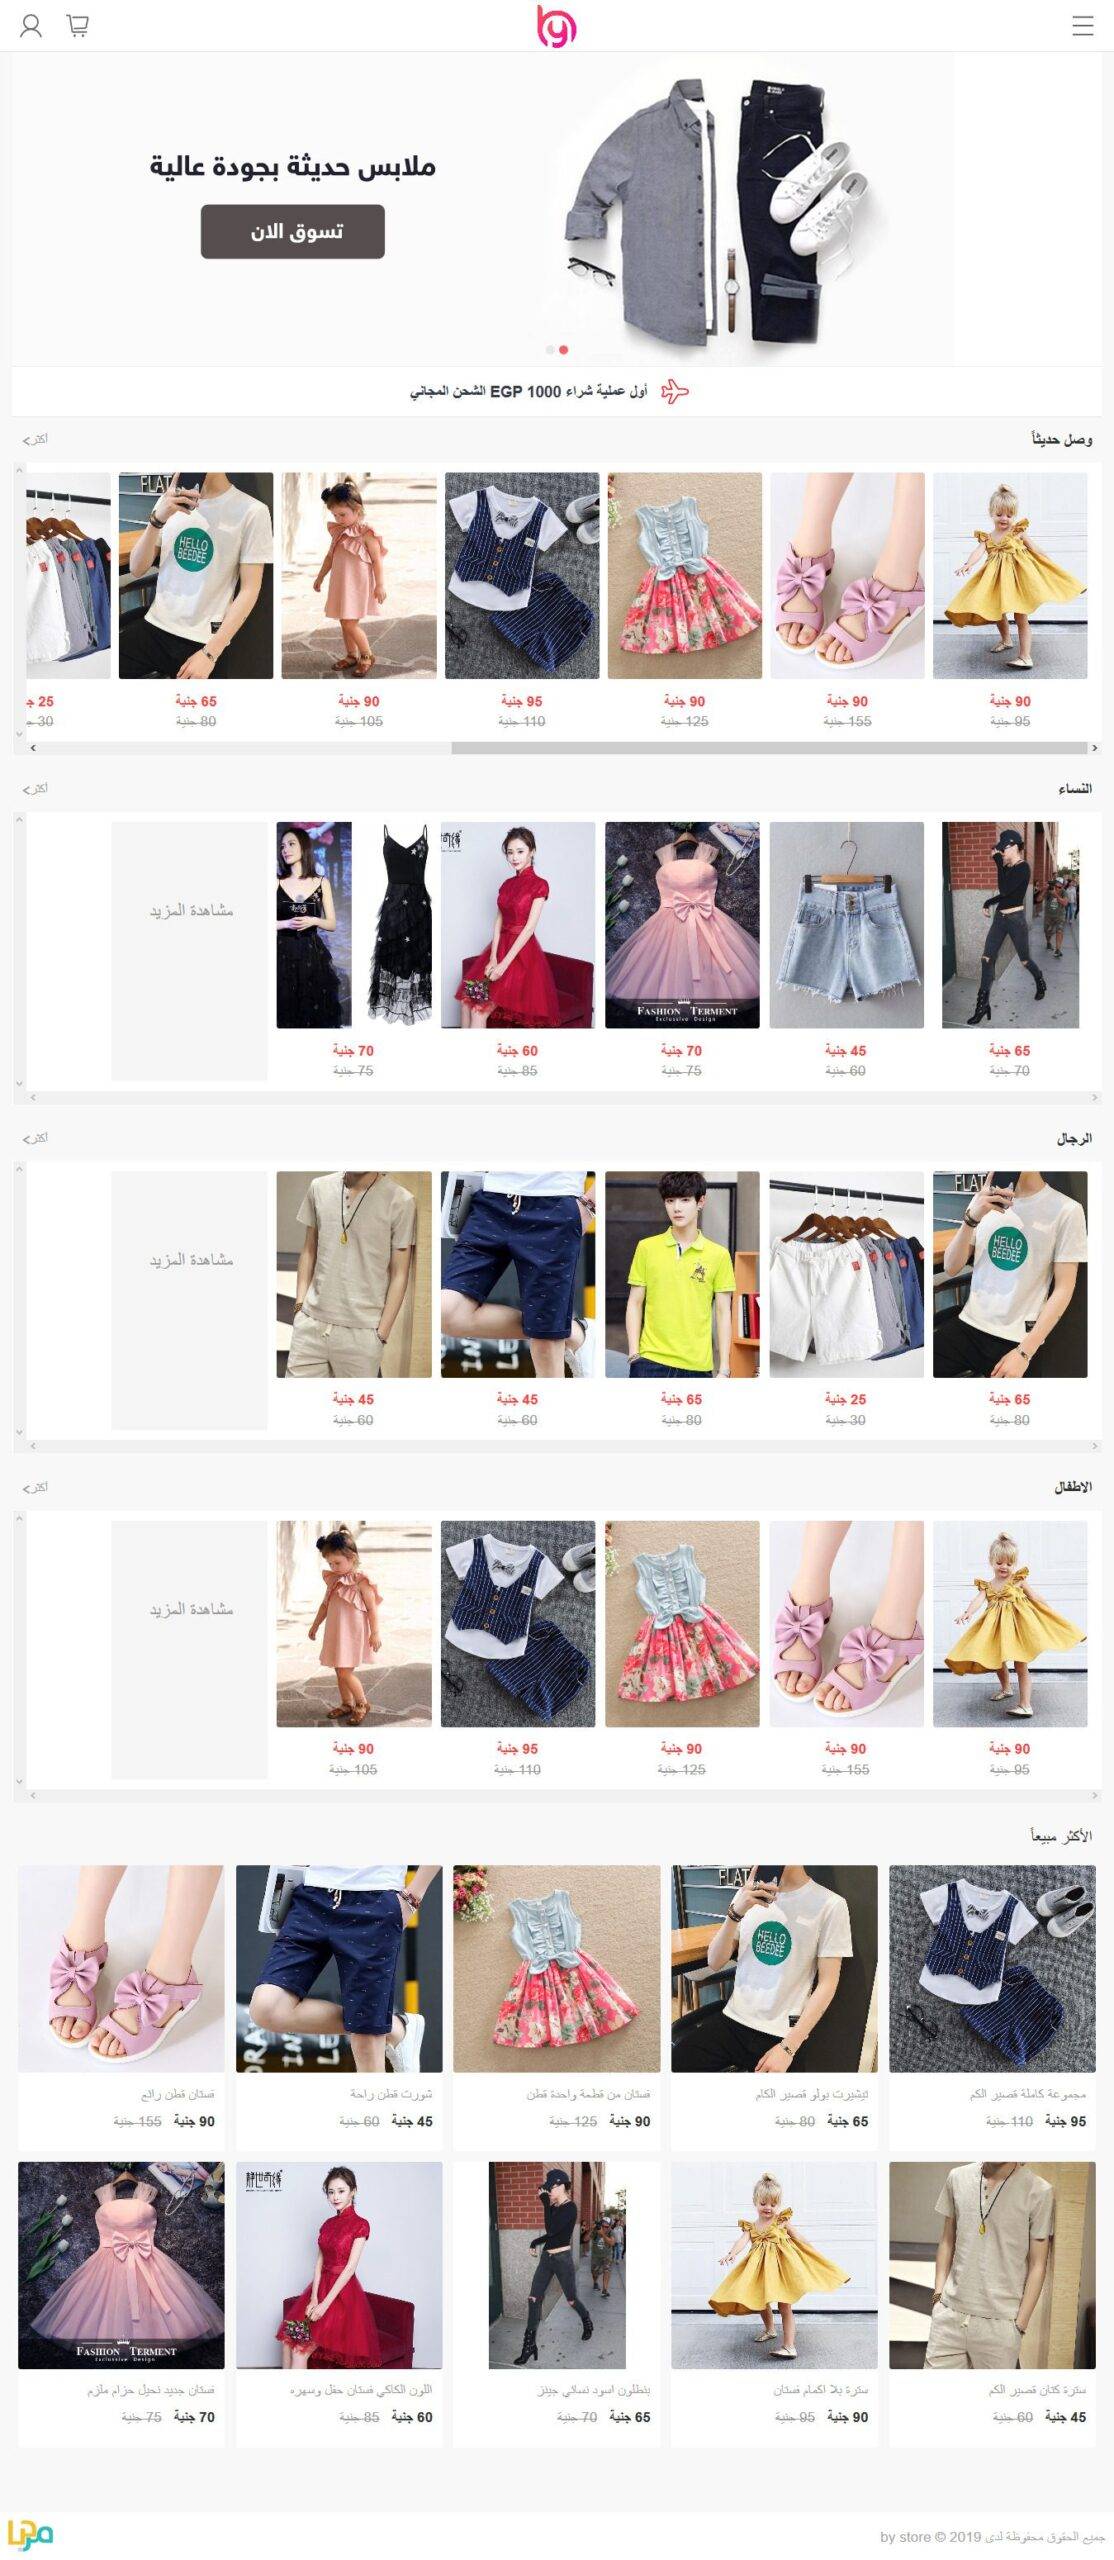Open red dress product in النساء row
Viewport: 1114px width, 2560px height.
coord(518,925)
